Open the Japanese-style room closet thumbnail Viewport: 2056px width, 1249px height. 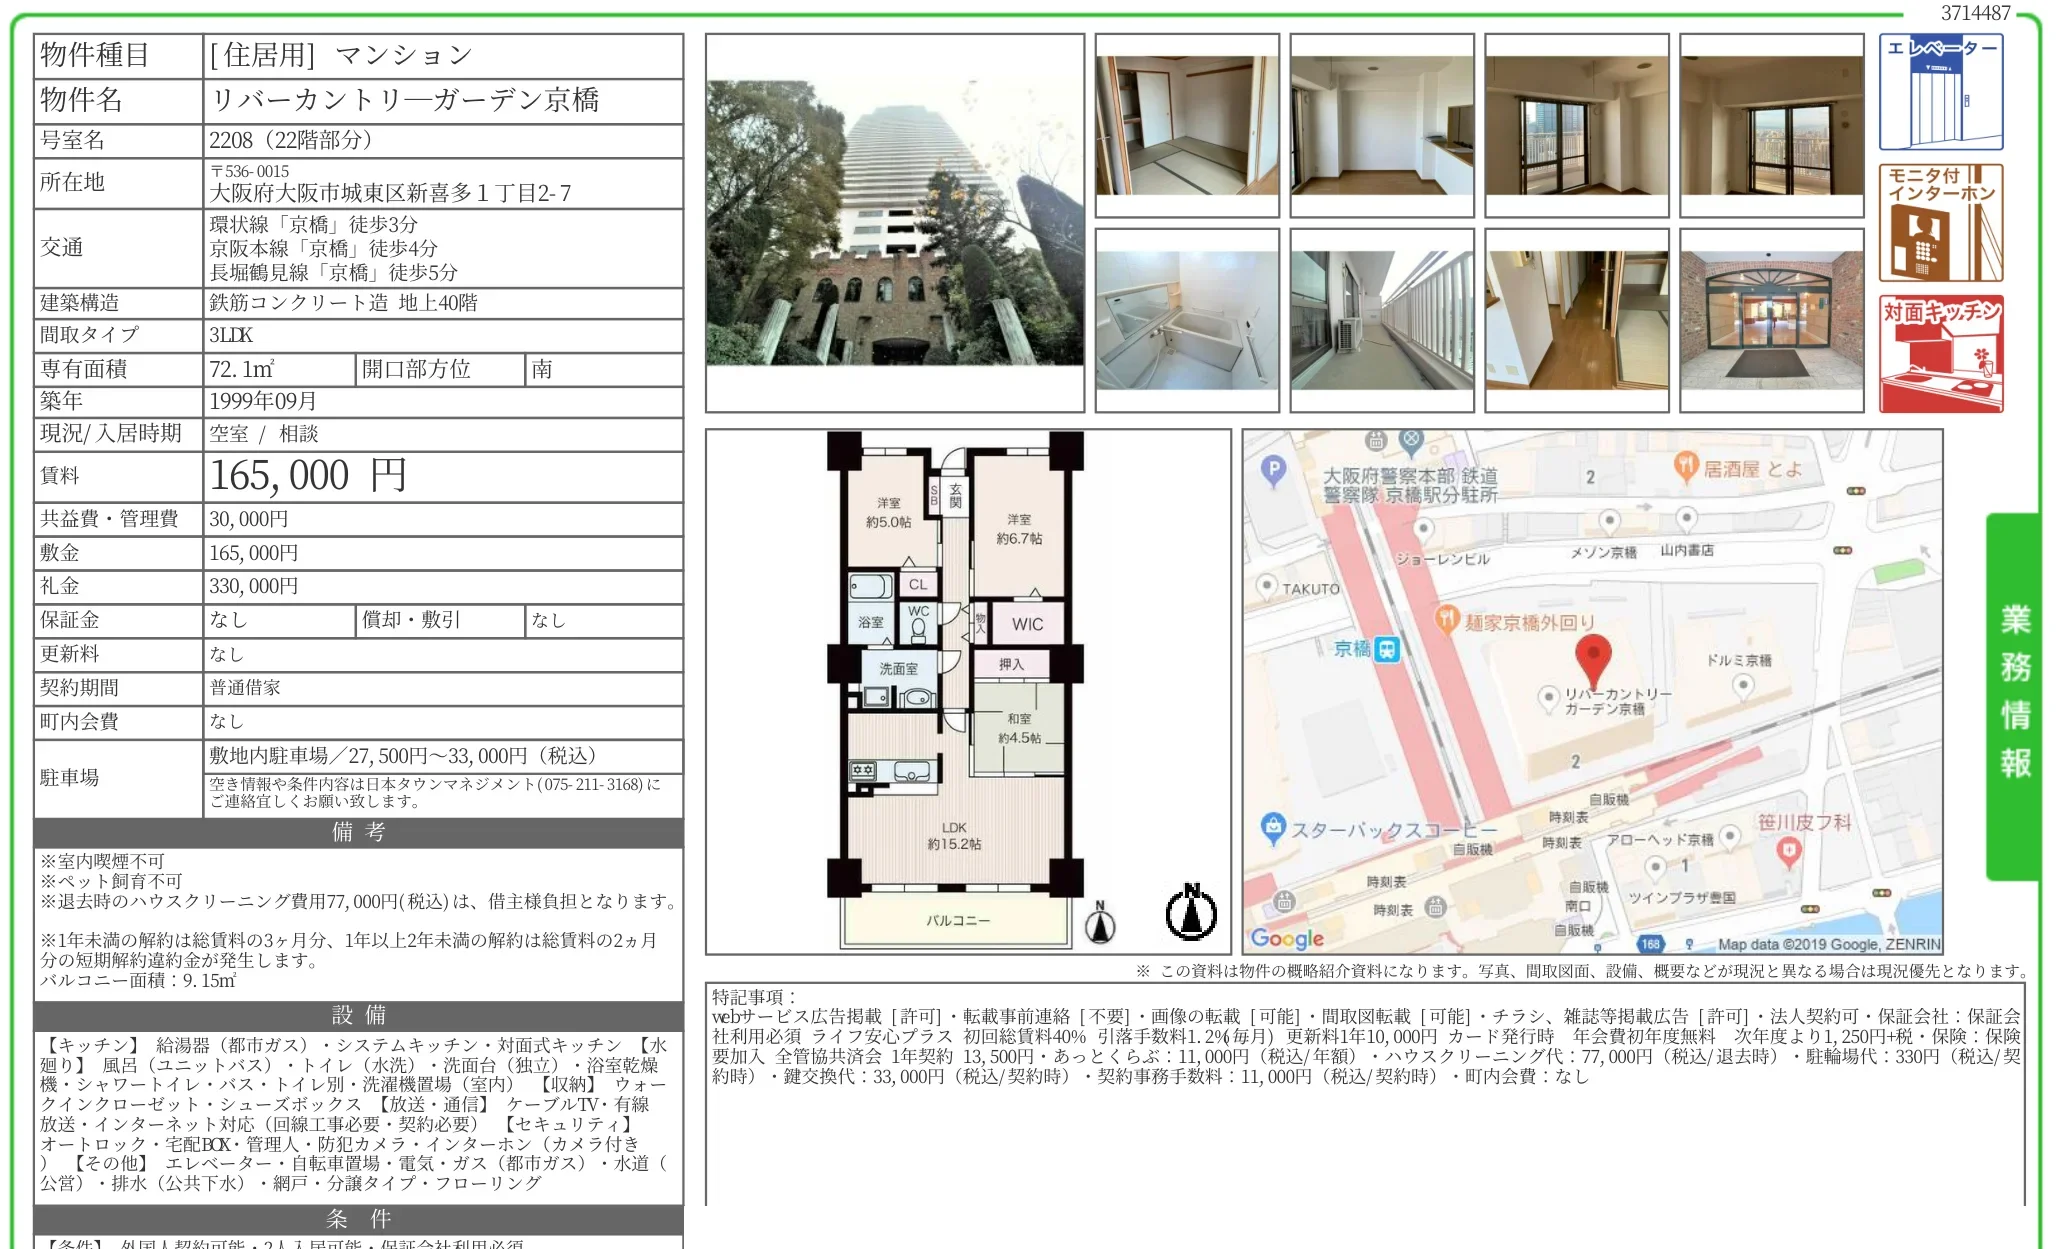tap(1186, 126)
